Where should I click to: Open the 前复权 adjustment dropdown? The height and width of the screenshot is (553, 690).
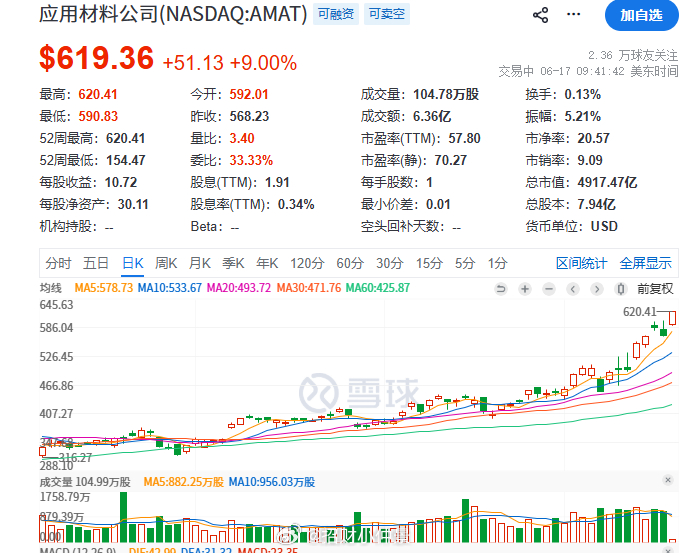click(x=655, y=289)
